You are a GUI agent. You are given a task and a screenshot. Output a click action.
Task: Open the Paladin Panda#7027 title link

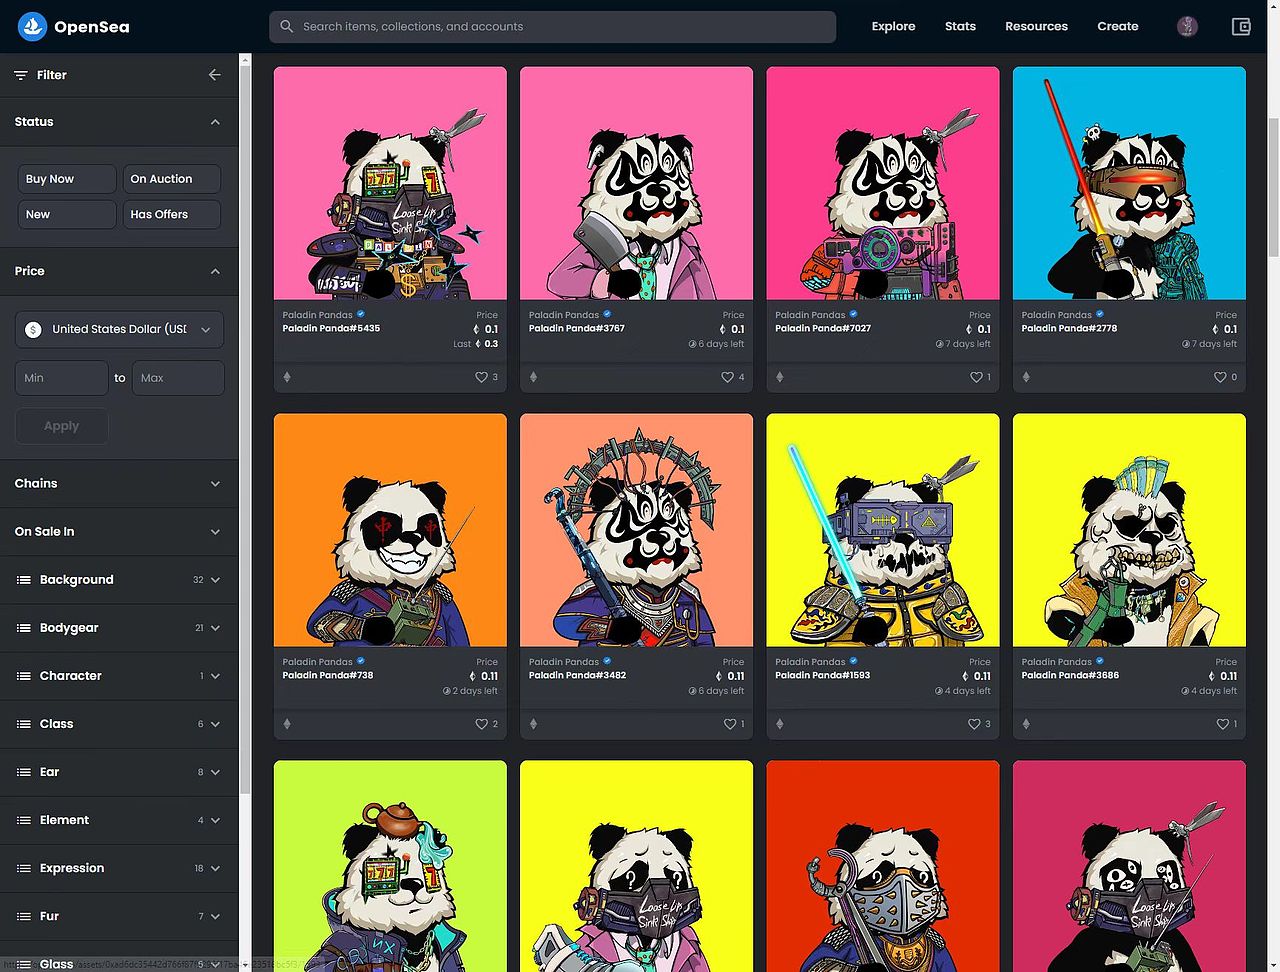tap(823, 328)
